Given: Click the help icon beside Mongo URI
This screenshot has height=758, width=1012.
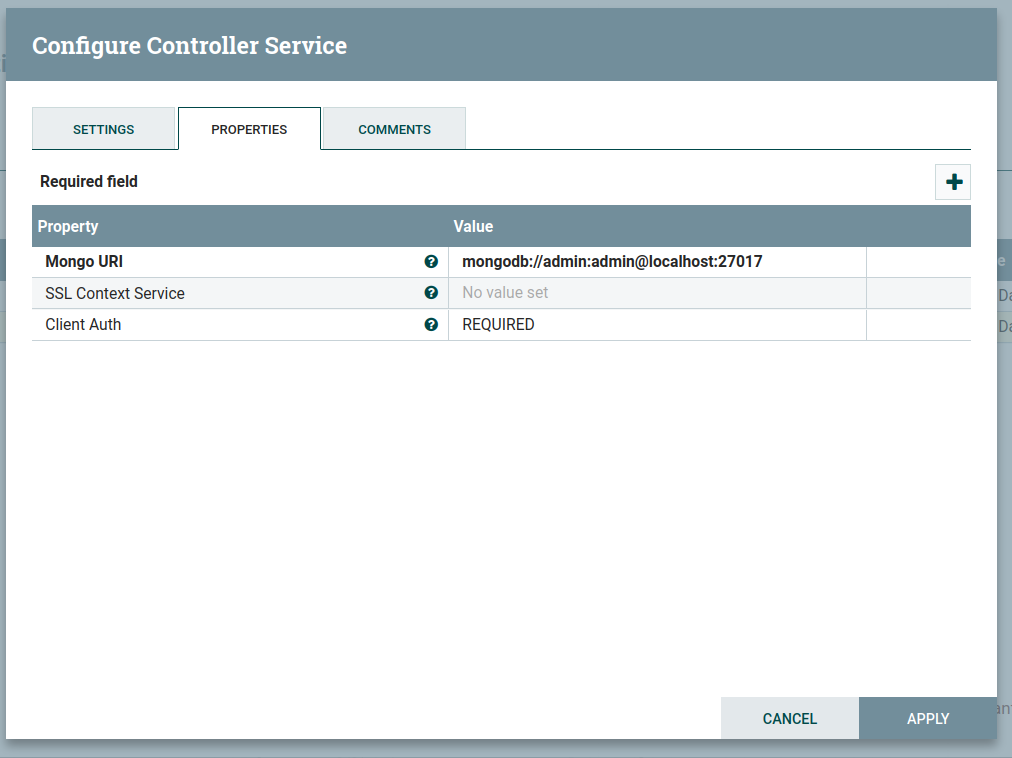Looking at the screenshot, I should [x=431, y=261].
